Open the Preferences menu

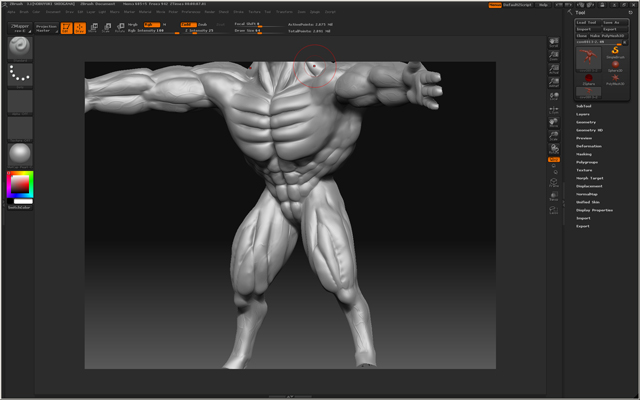coord(190,12)
